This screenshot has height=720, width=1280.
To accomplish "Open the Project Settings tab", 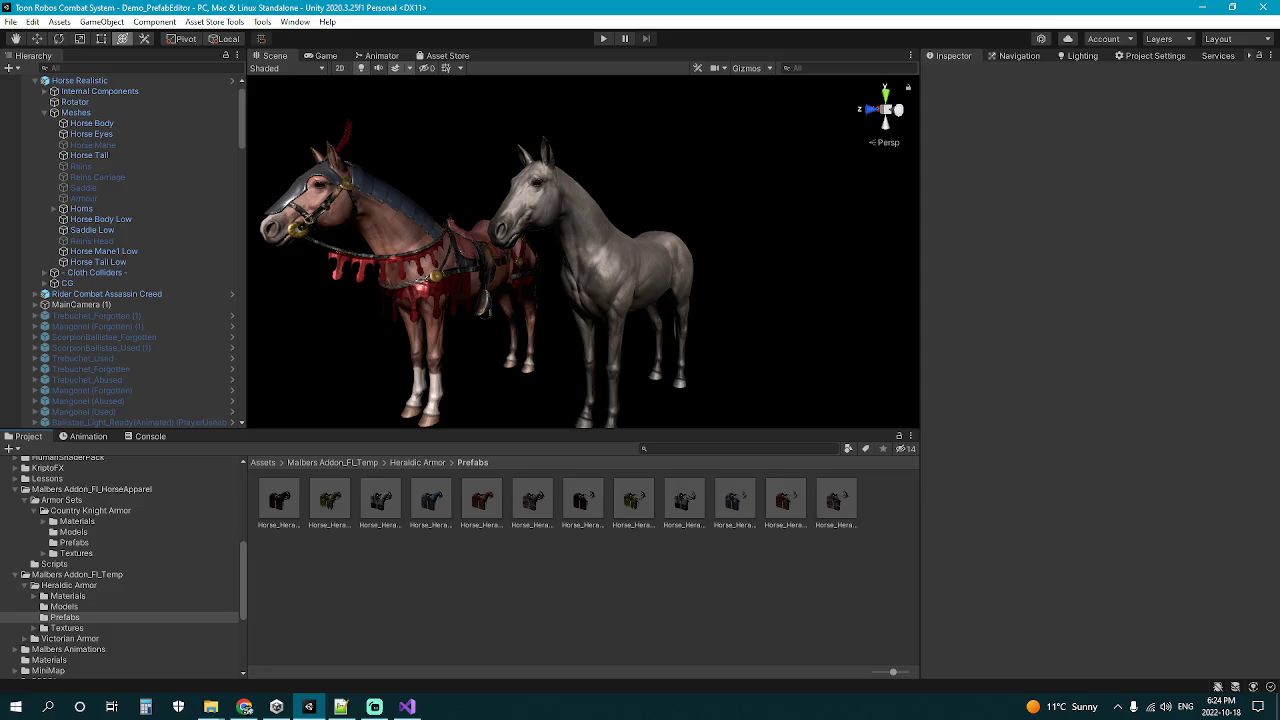I will (1150, 56).
